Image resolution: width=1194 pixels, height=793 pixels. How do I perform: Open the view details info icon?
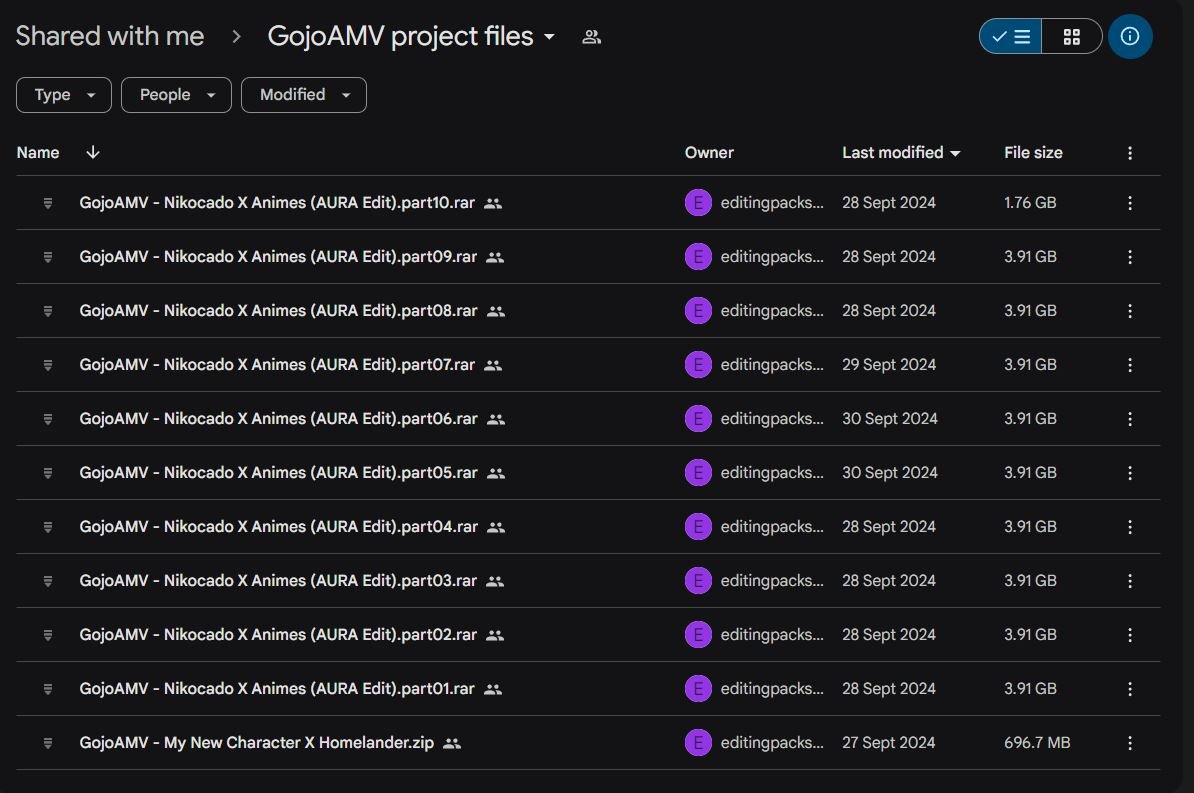pyautogui.click(x=1130, y=37)
